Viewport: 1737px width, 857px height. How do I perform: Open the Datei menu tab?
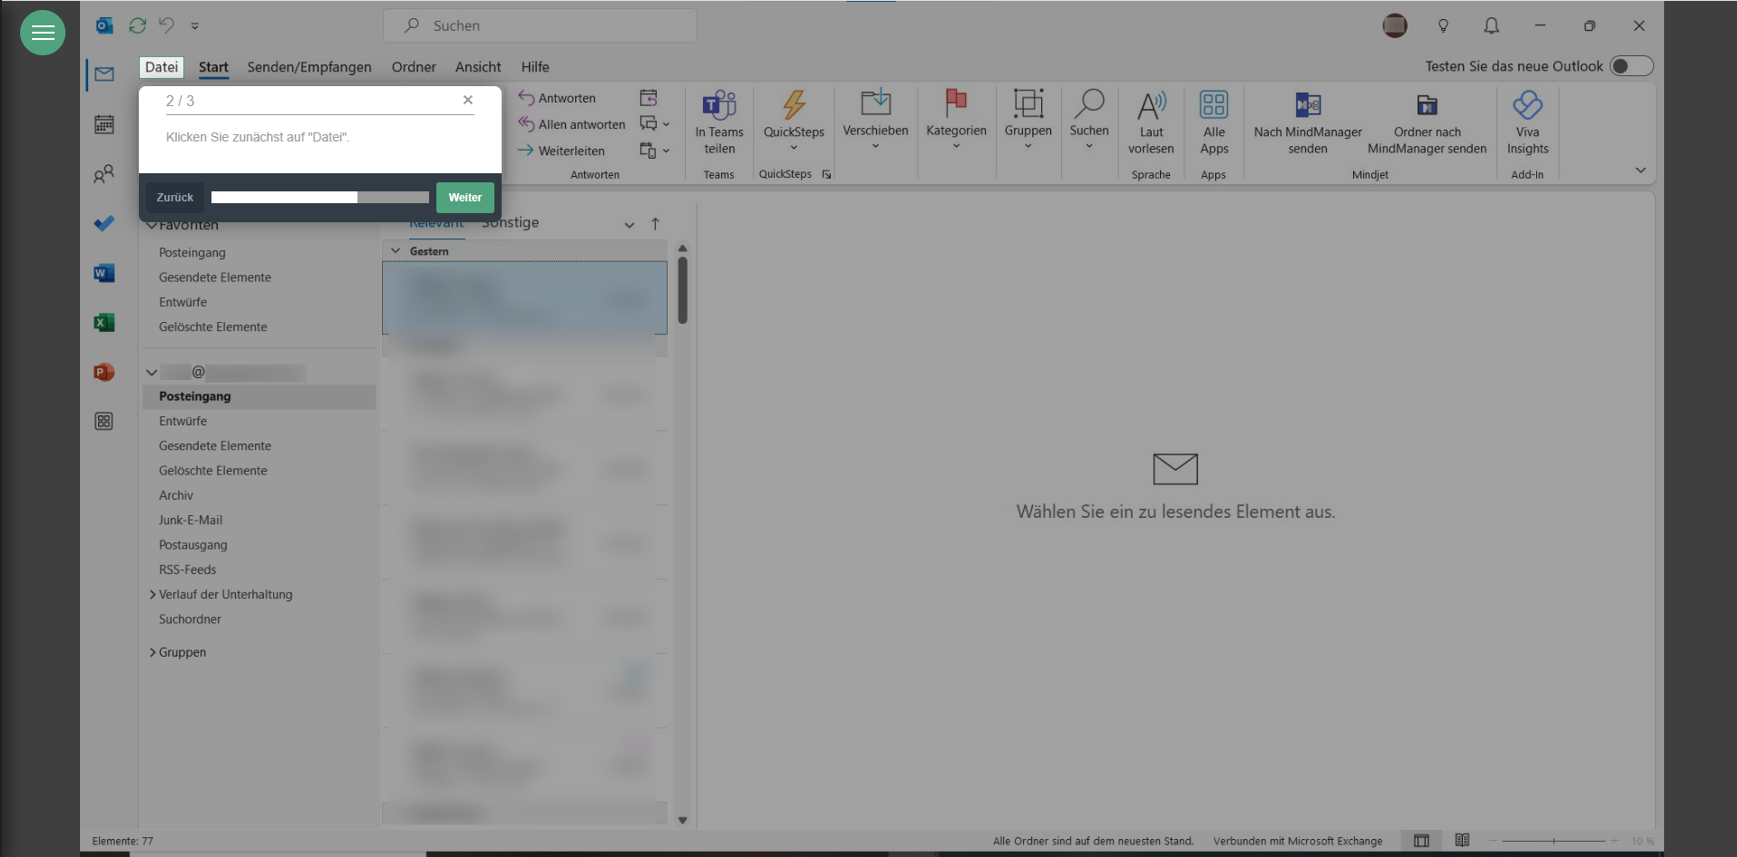[x=161, y=67]
